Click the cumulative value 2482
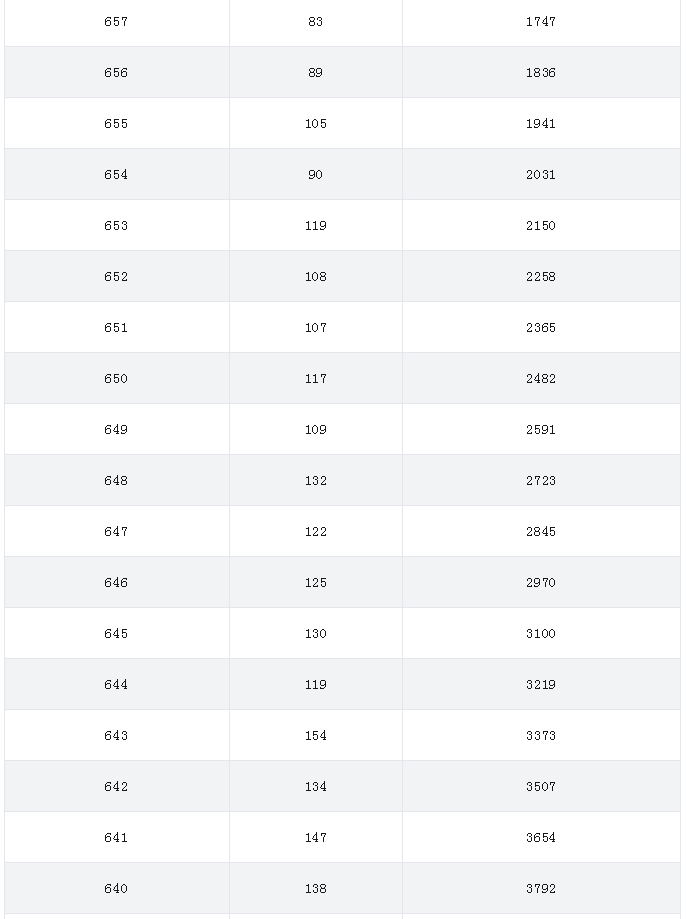This screenshot has height=919, width=686. tap(541, 379)
